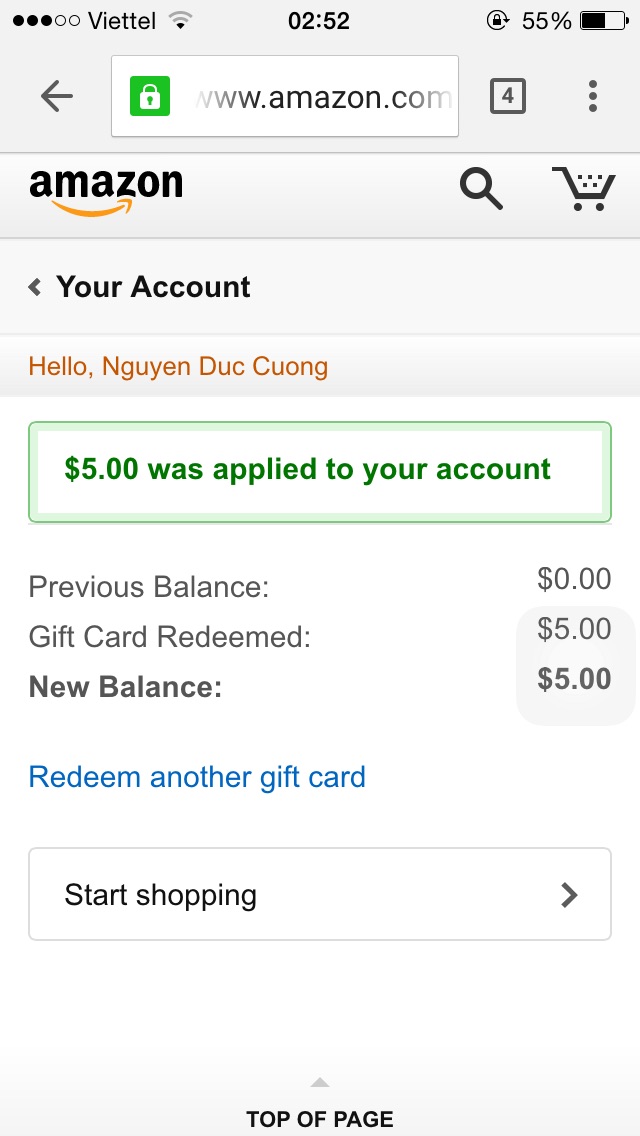Image resolution: width=640 pixels, height=1136 pixels.
Task: Tap the browser back arrow
Action: (x=57, y=96)
